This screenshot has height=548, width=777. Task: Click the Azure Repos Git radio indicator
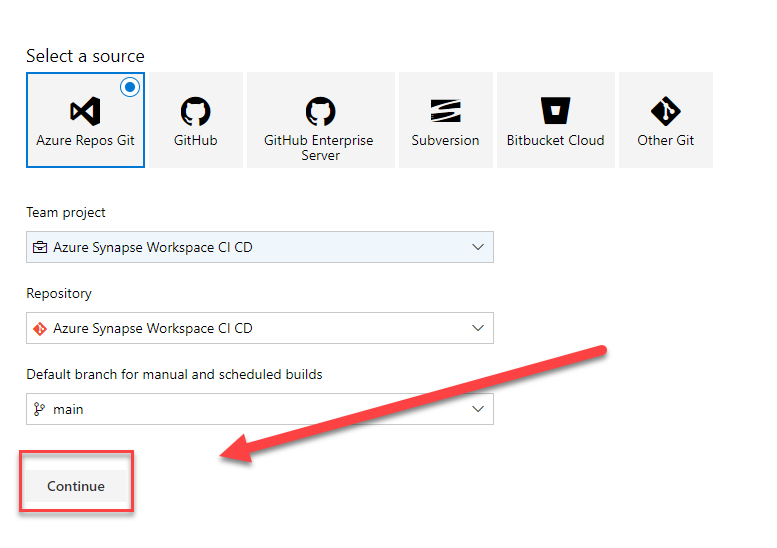tap(130, 87)
